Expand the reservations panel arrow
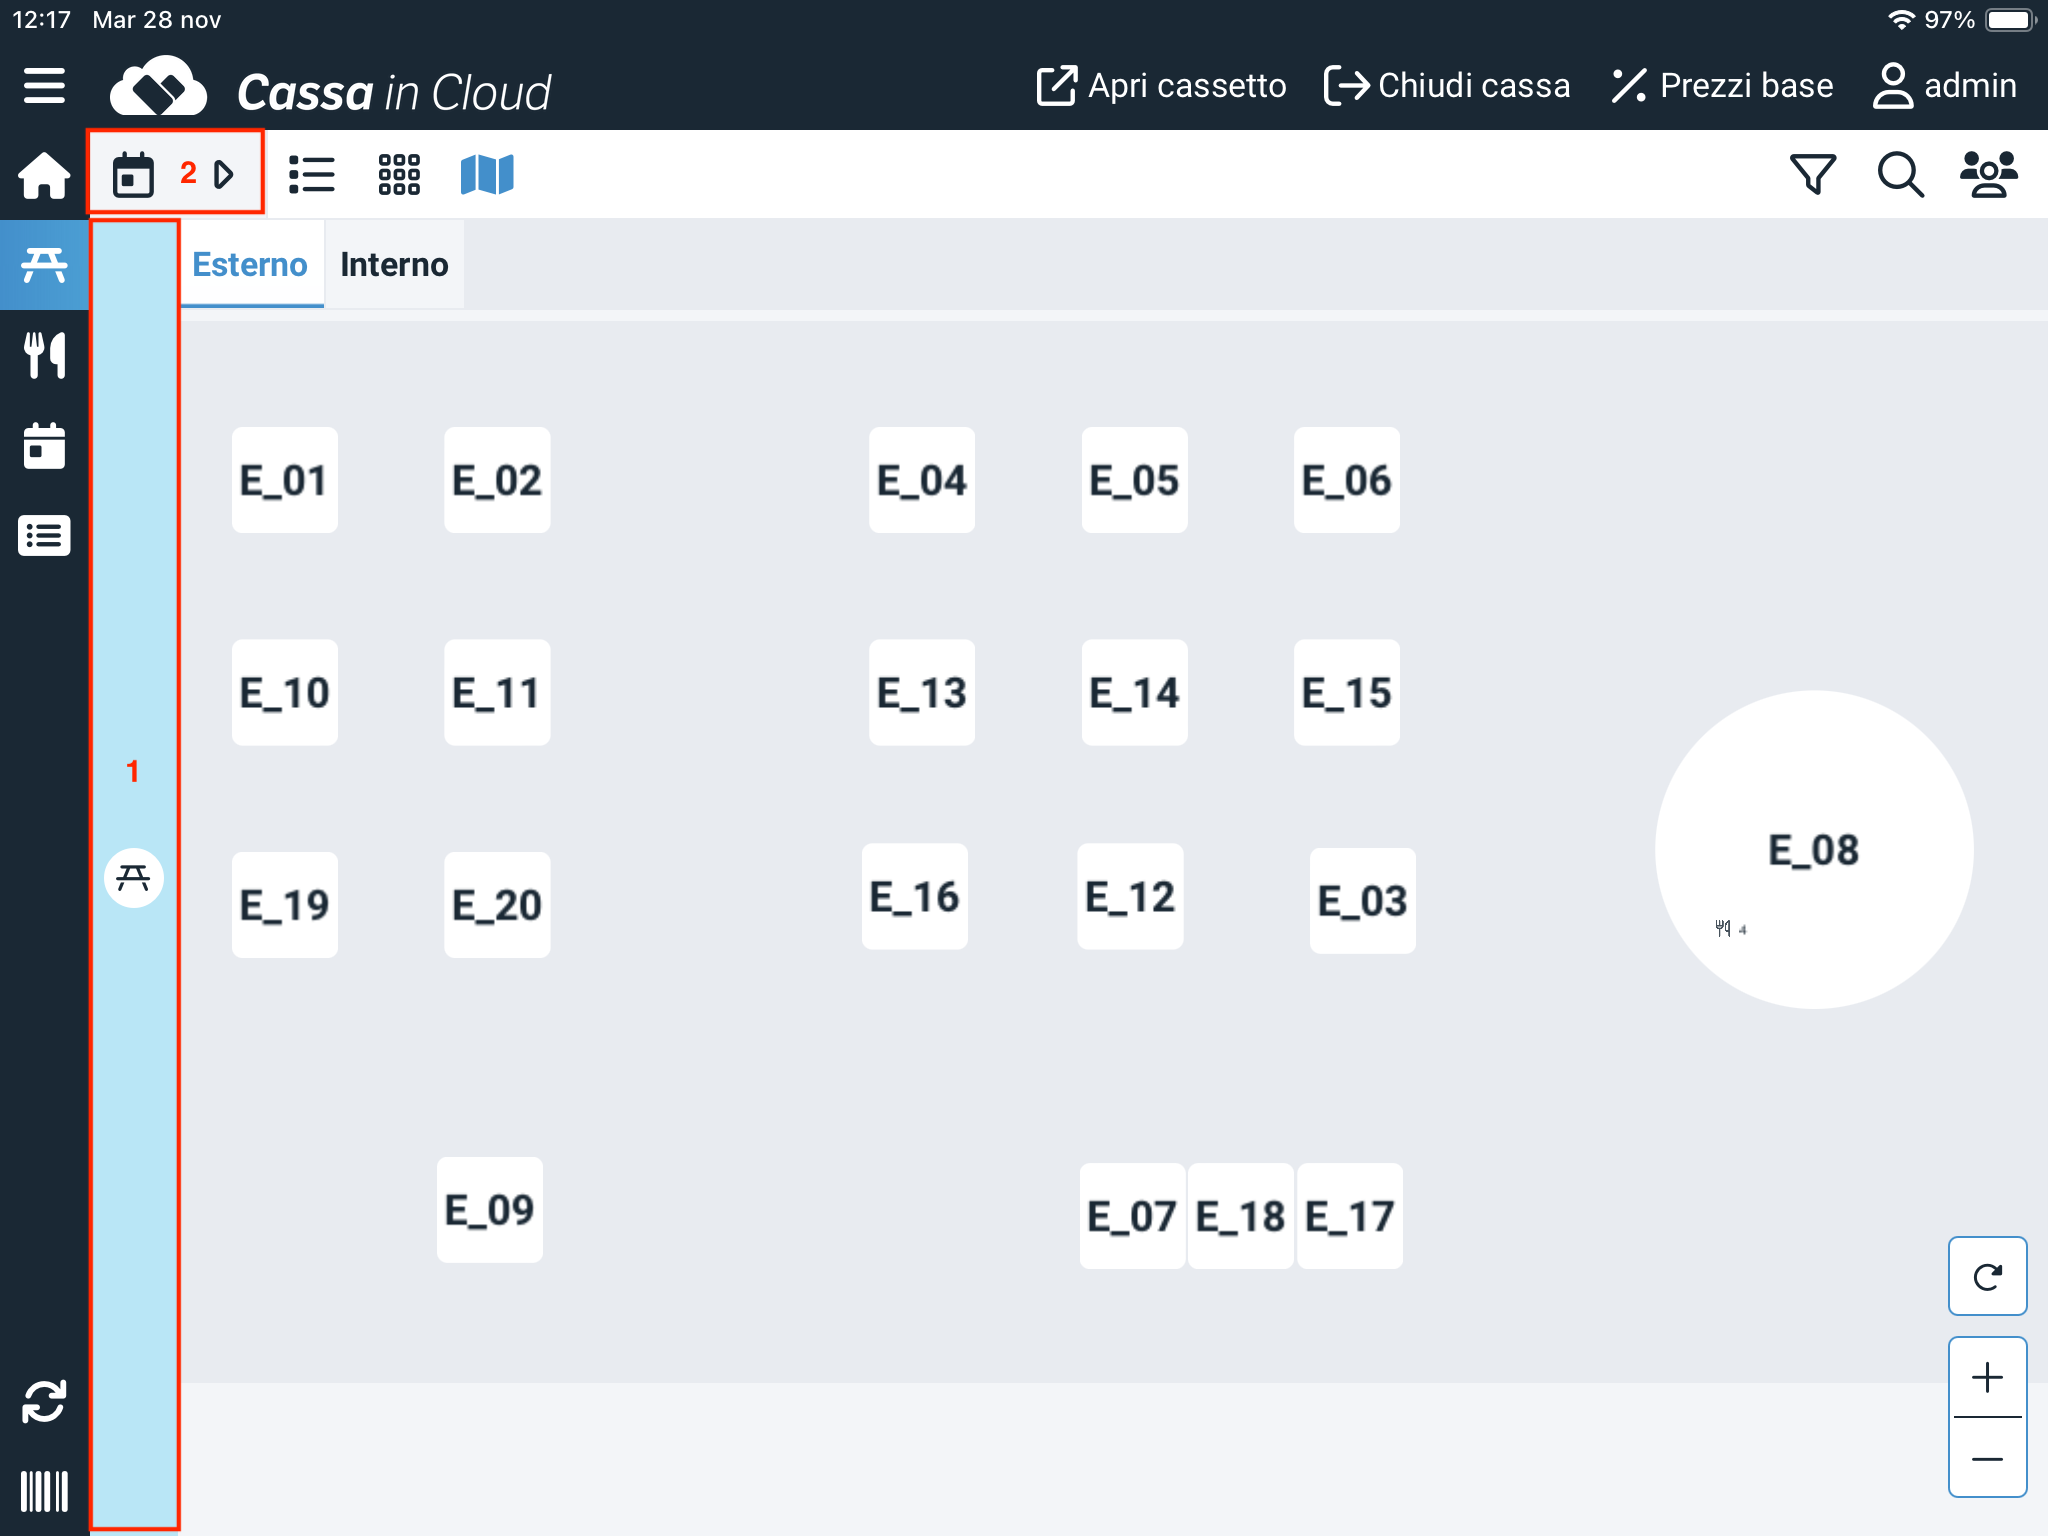Screen dimensions: 2048x1536 pos(224,175)
